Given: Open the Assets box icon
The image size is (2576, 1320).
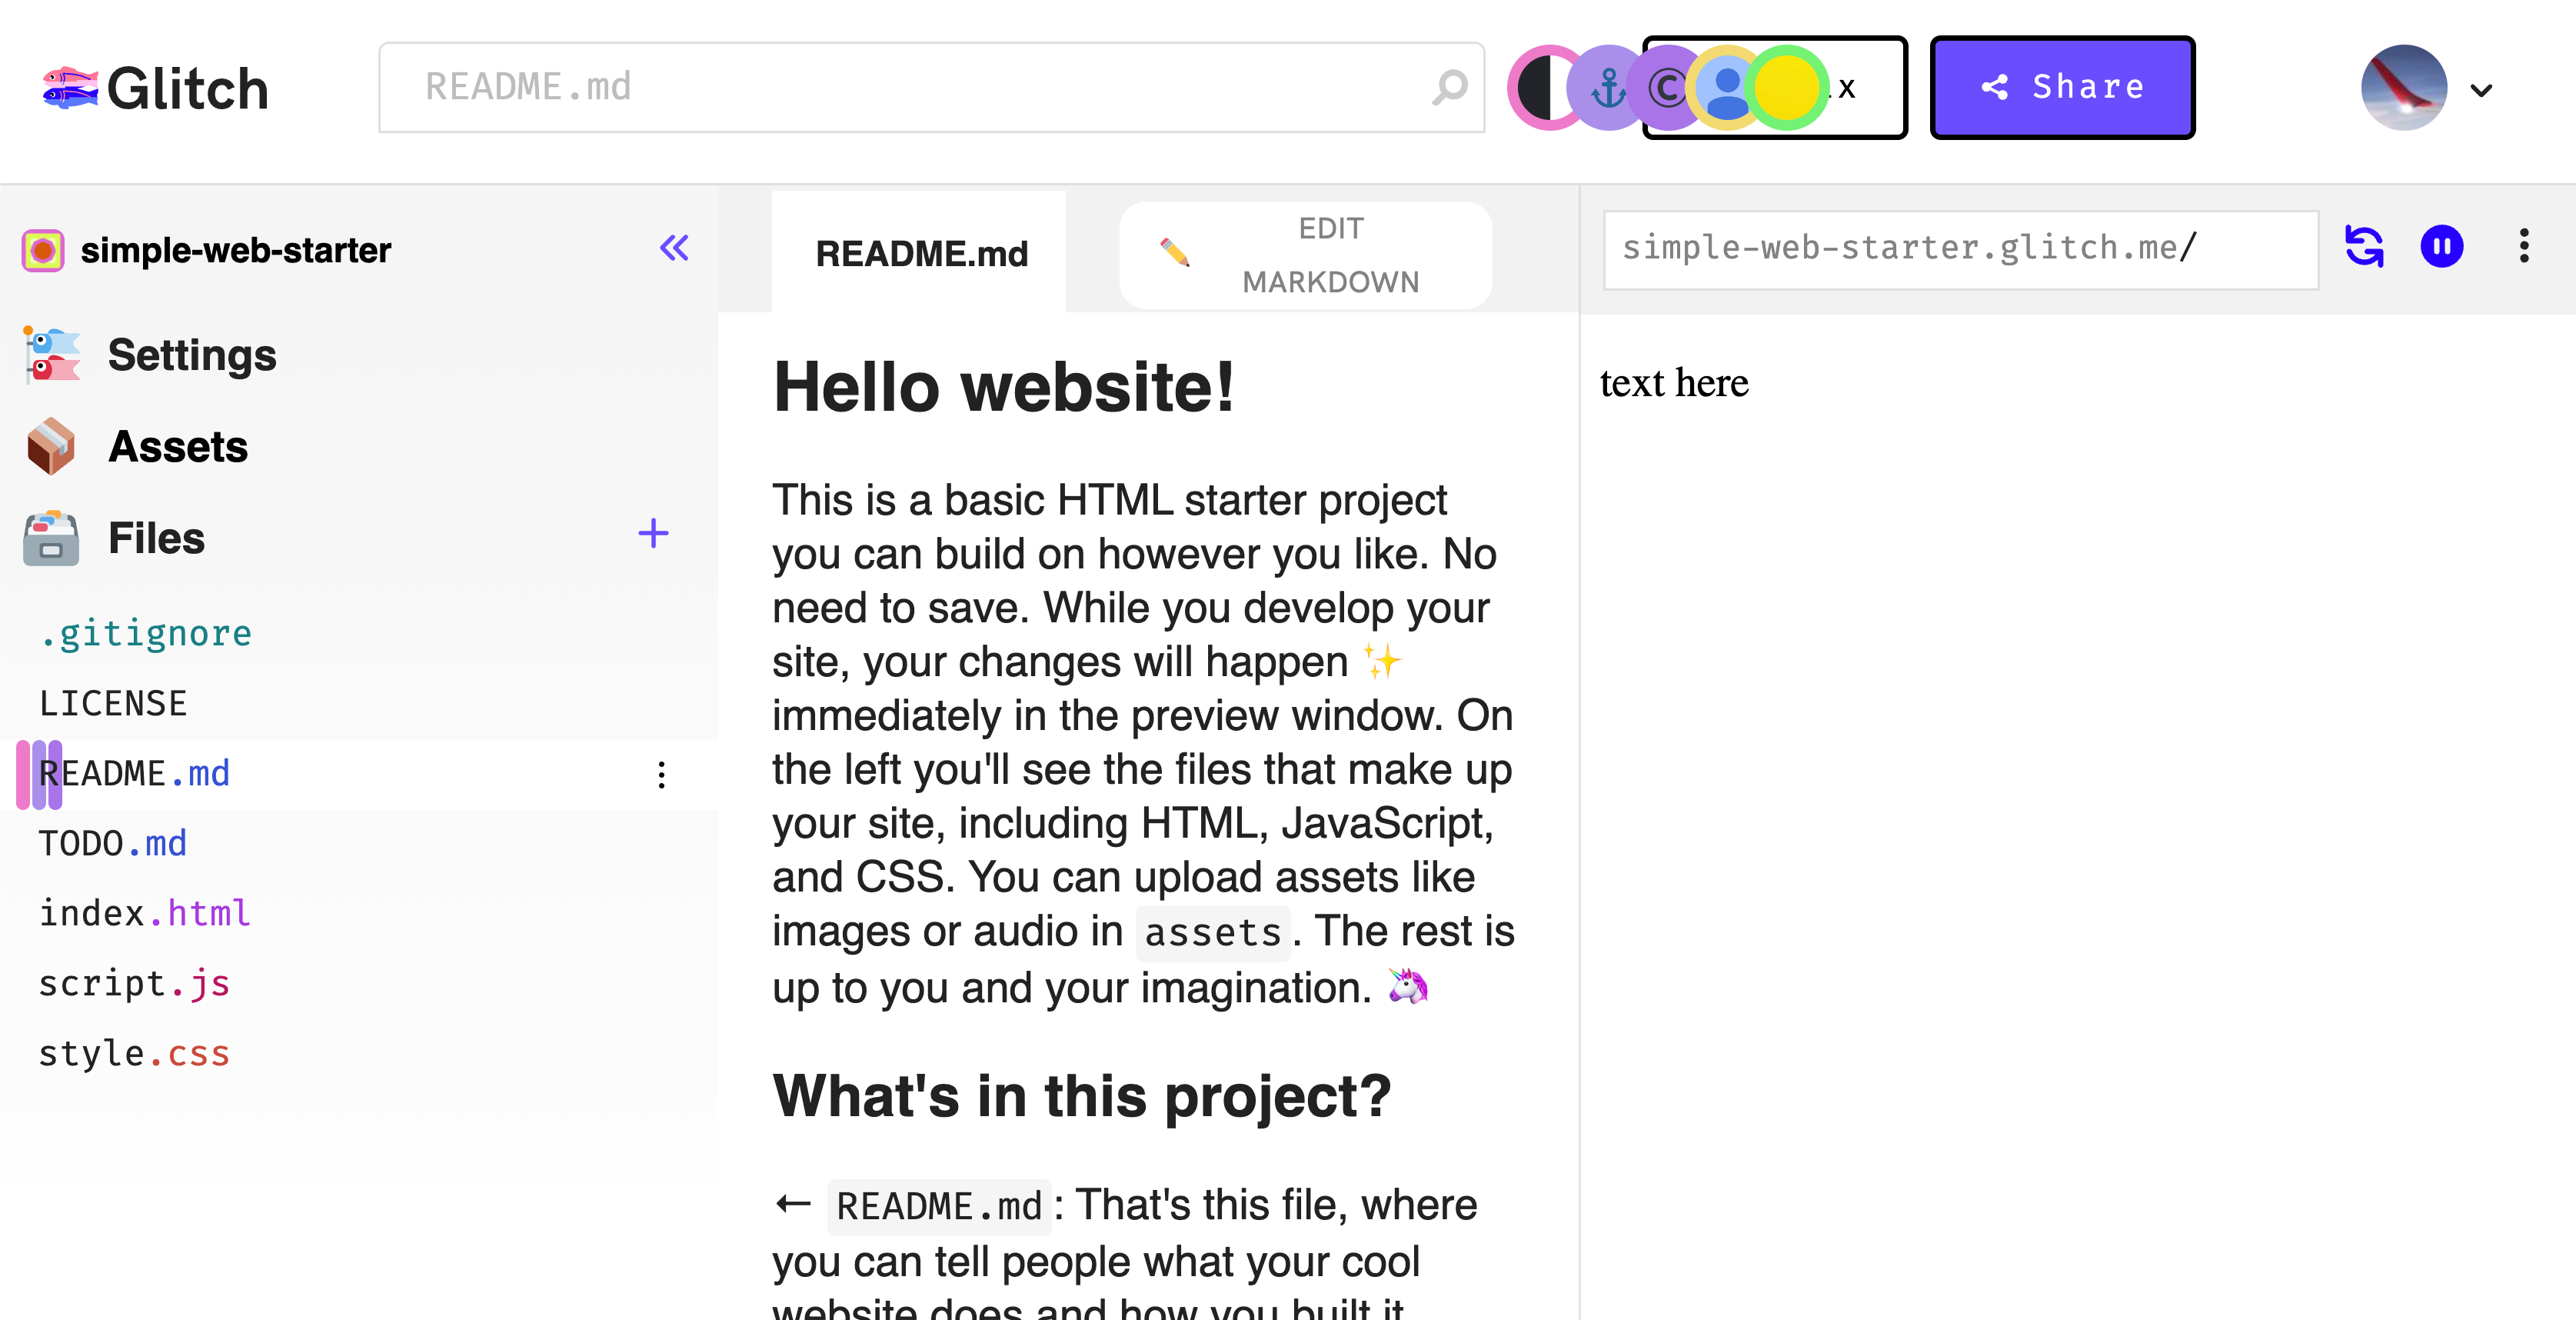Looking at the screenshot, I should click(51, 446).
